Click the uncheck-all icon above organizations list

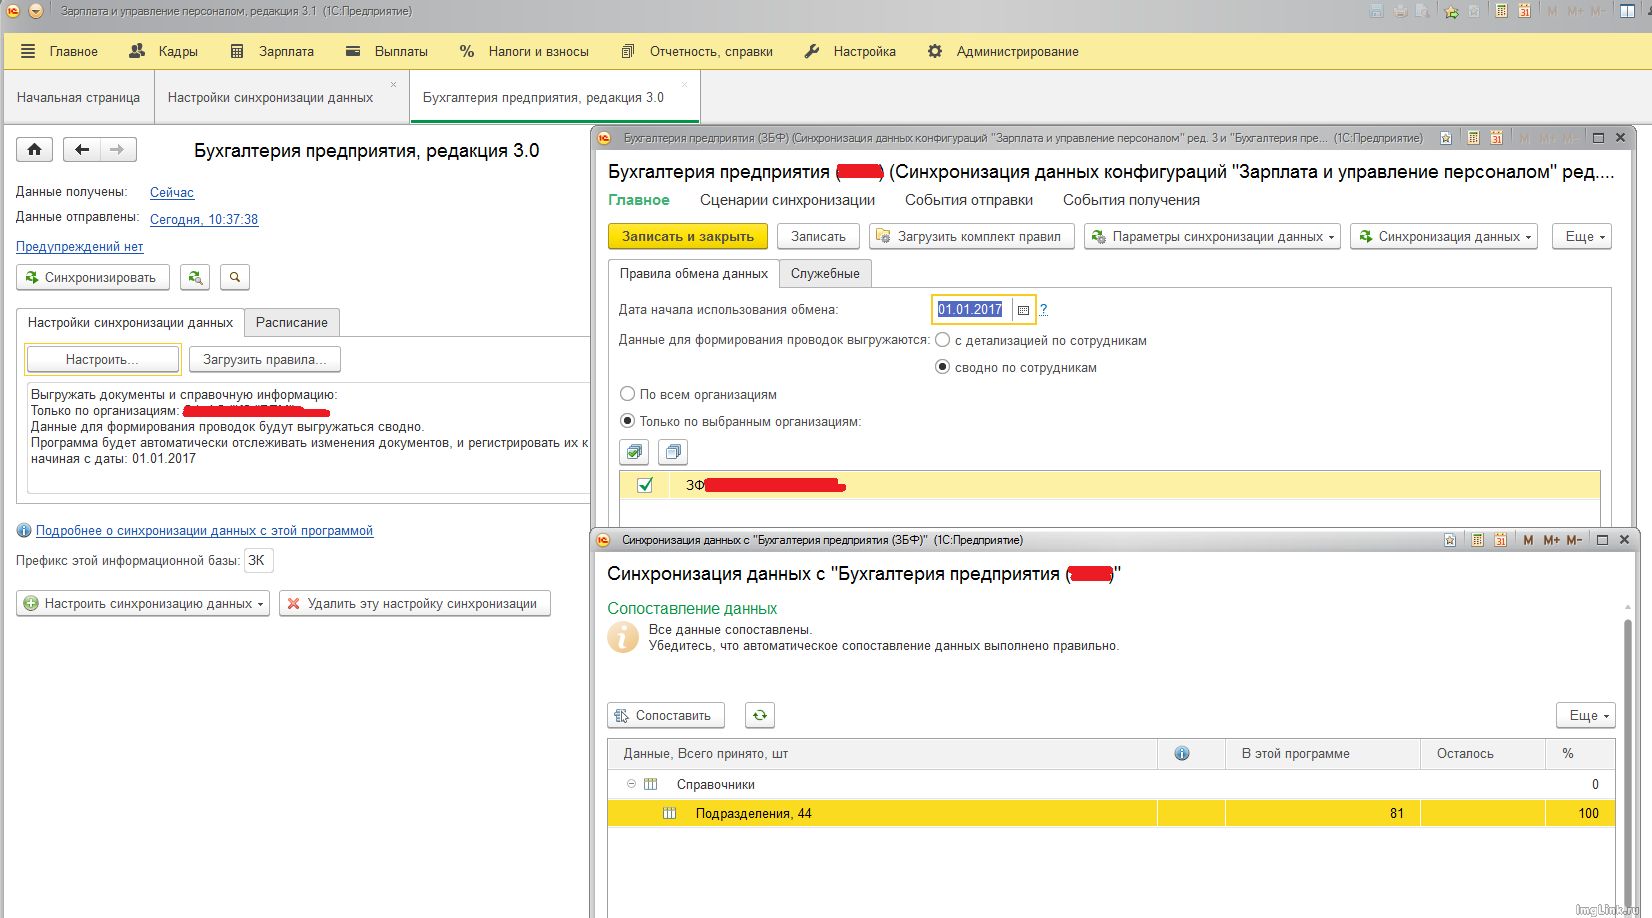click(x=673, y=452)
